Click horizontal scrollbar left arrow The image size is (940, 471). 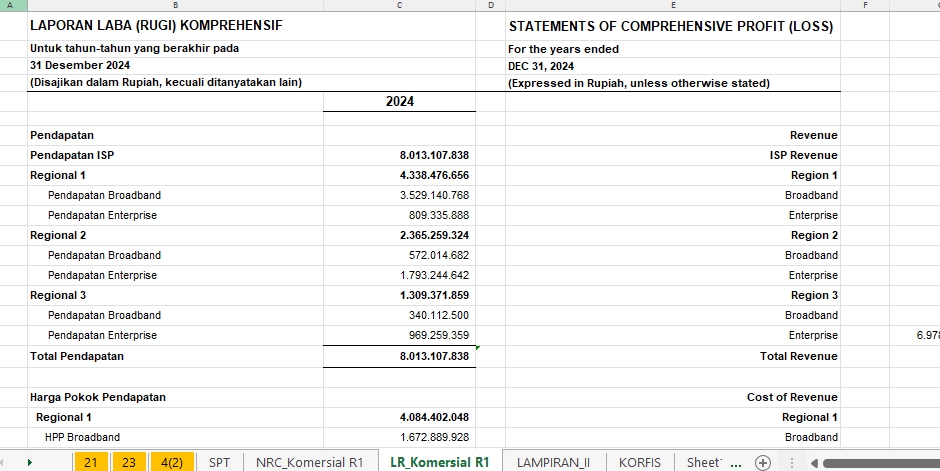(x=814, y=462)
